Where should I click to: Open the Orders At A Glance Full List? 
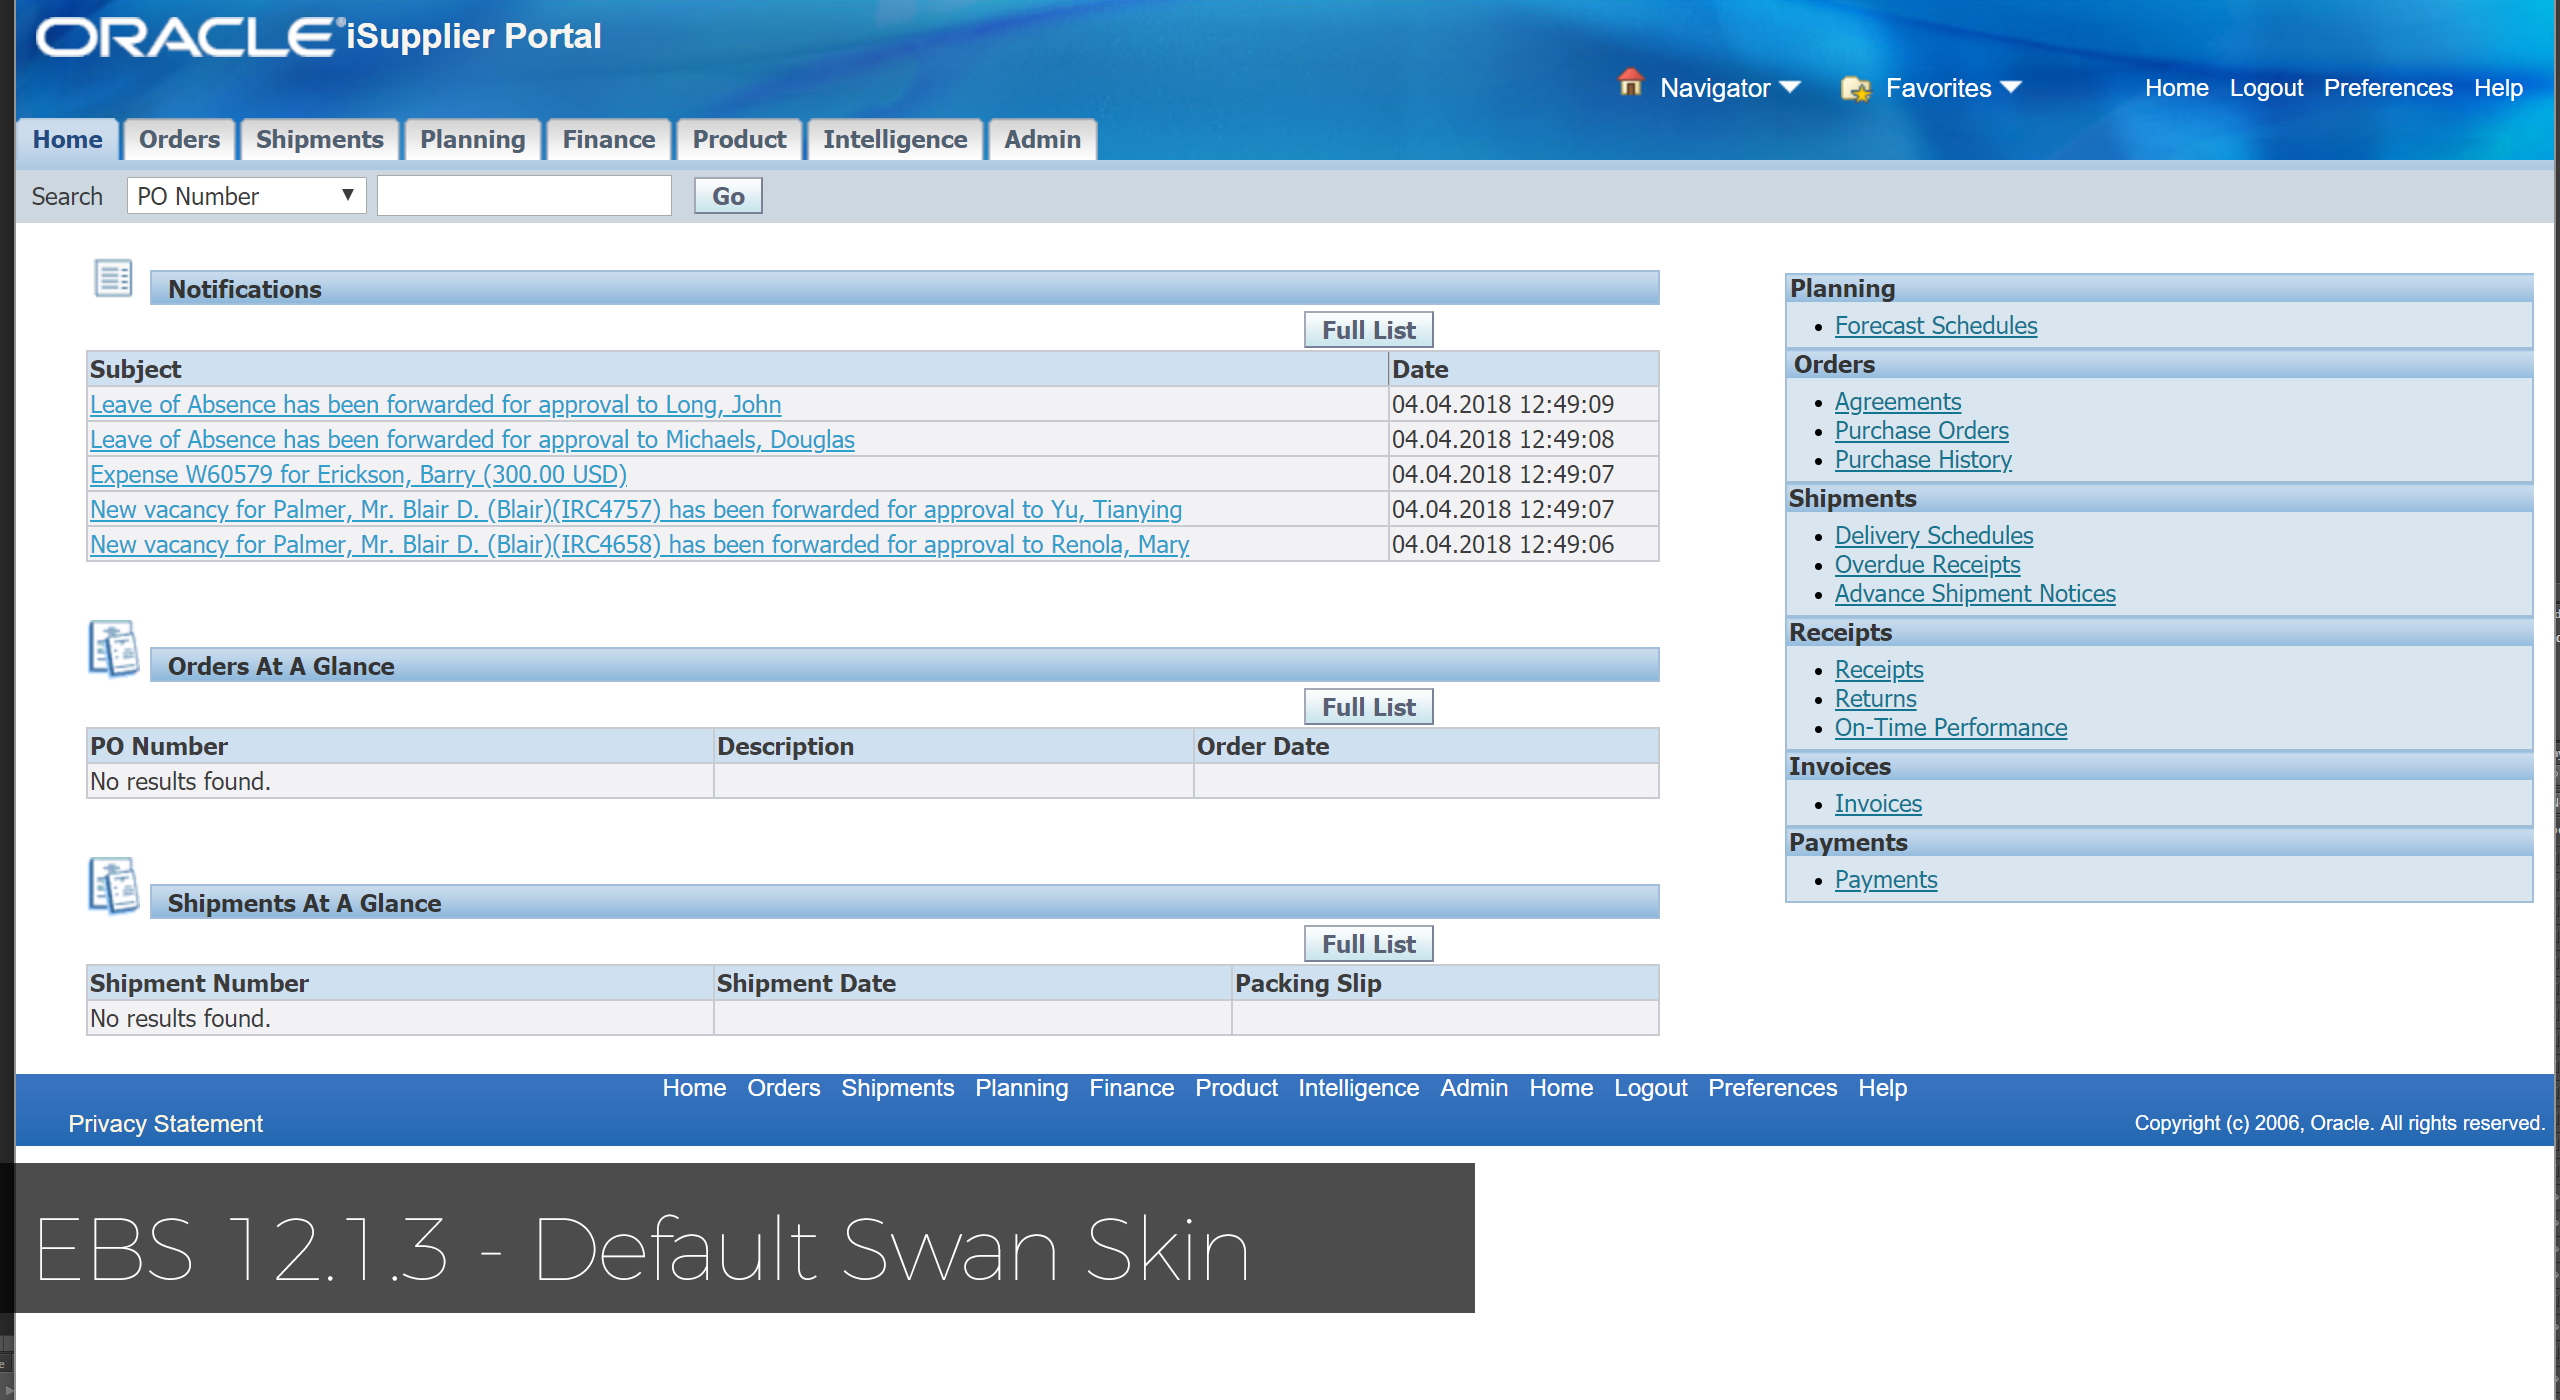[x=1368, y=707]
